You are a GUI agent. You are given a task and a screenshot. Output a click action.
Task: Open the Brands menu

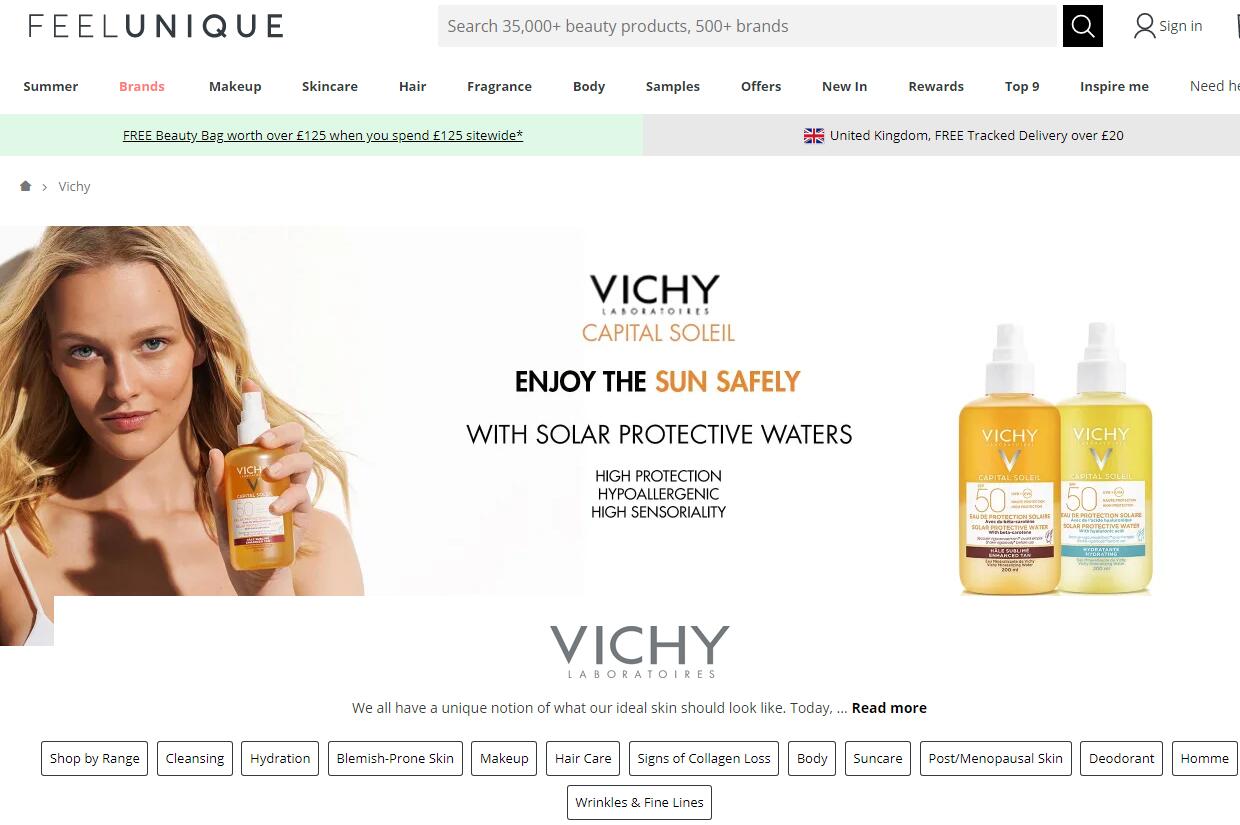(x=142, y=86)
